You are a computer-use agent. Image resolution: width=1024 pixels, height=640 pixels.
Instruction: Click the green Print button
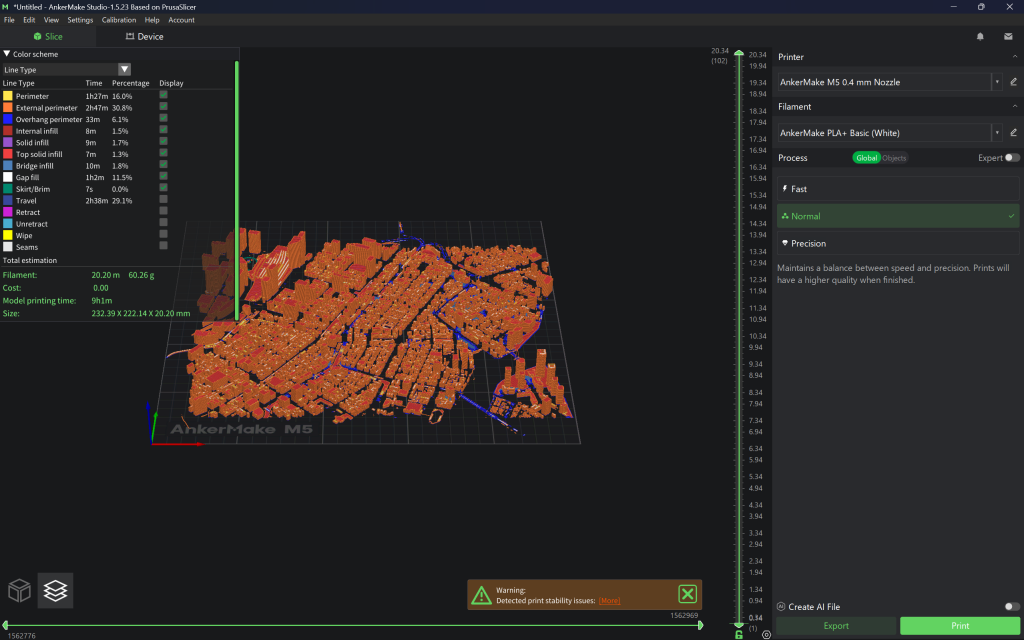tap(959, 626)
